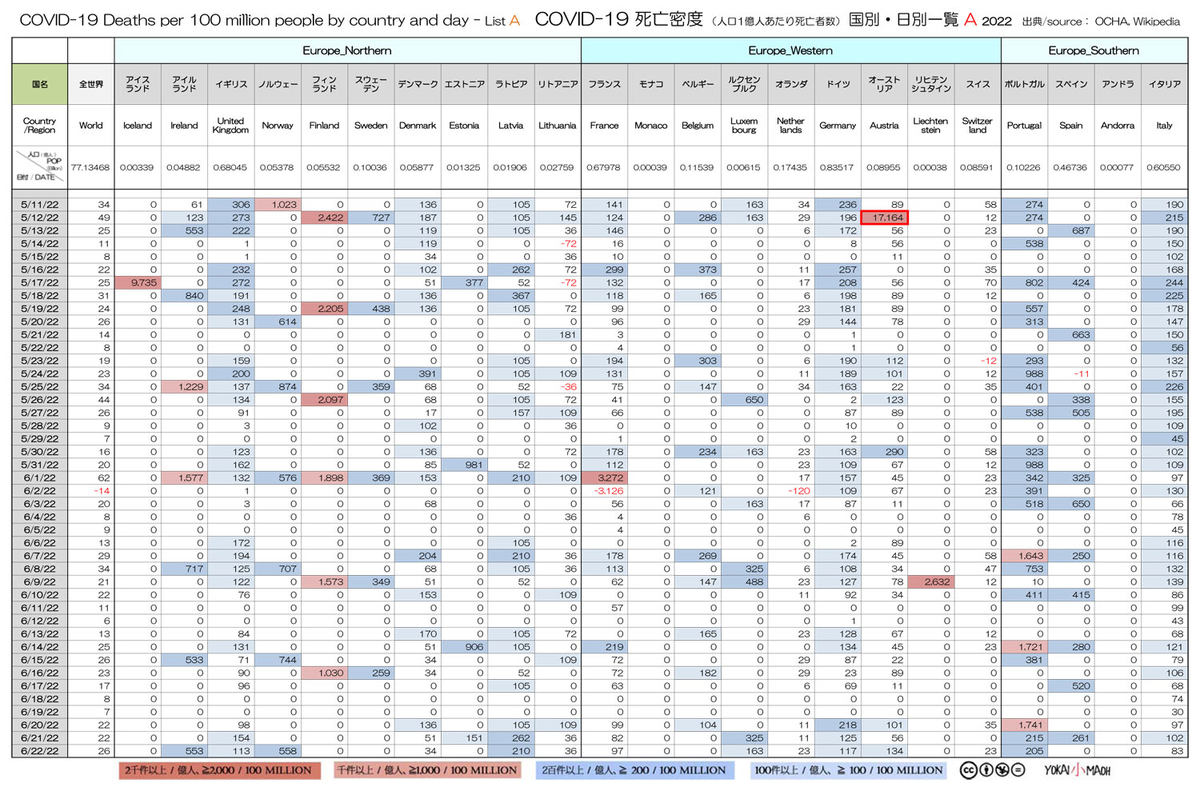Screen dimensions: 1200x787
Task: Click the negative France value -3,126
Action: [x=604, y=491]
